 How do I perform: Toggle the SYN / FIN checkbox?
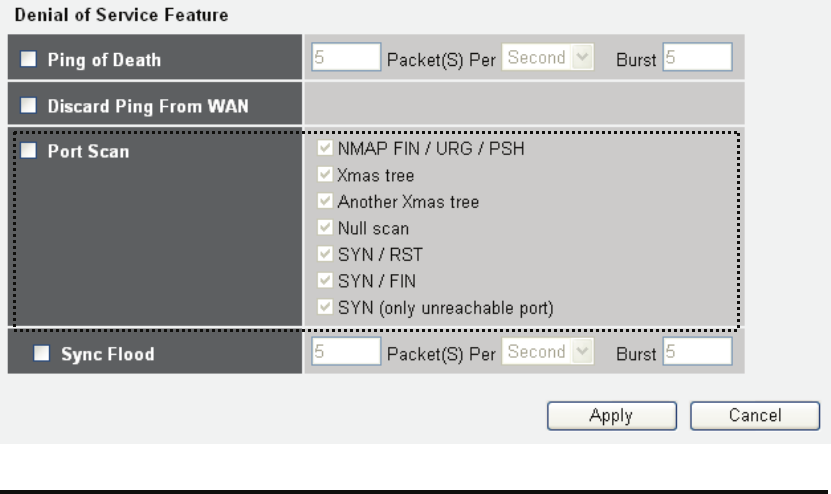pyautogui.click(x=321, y=280)
